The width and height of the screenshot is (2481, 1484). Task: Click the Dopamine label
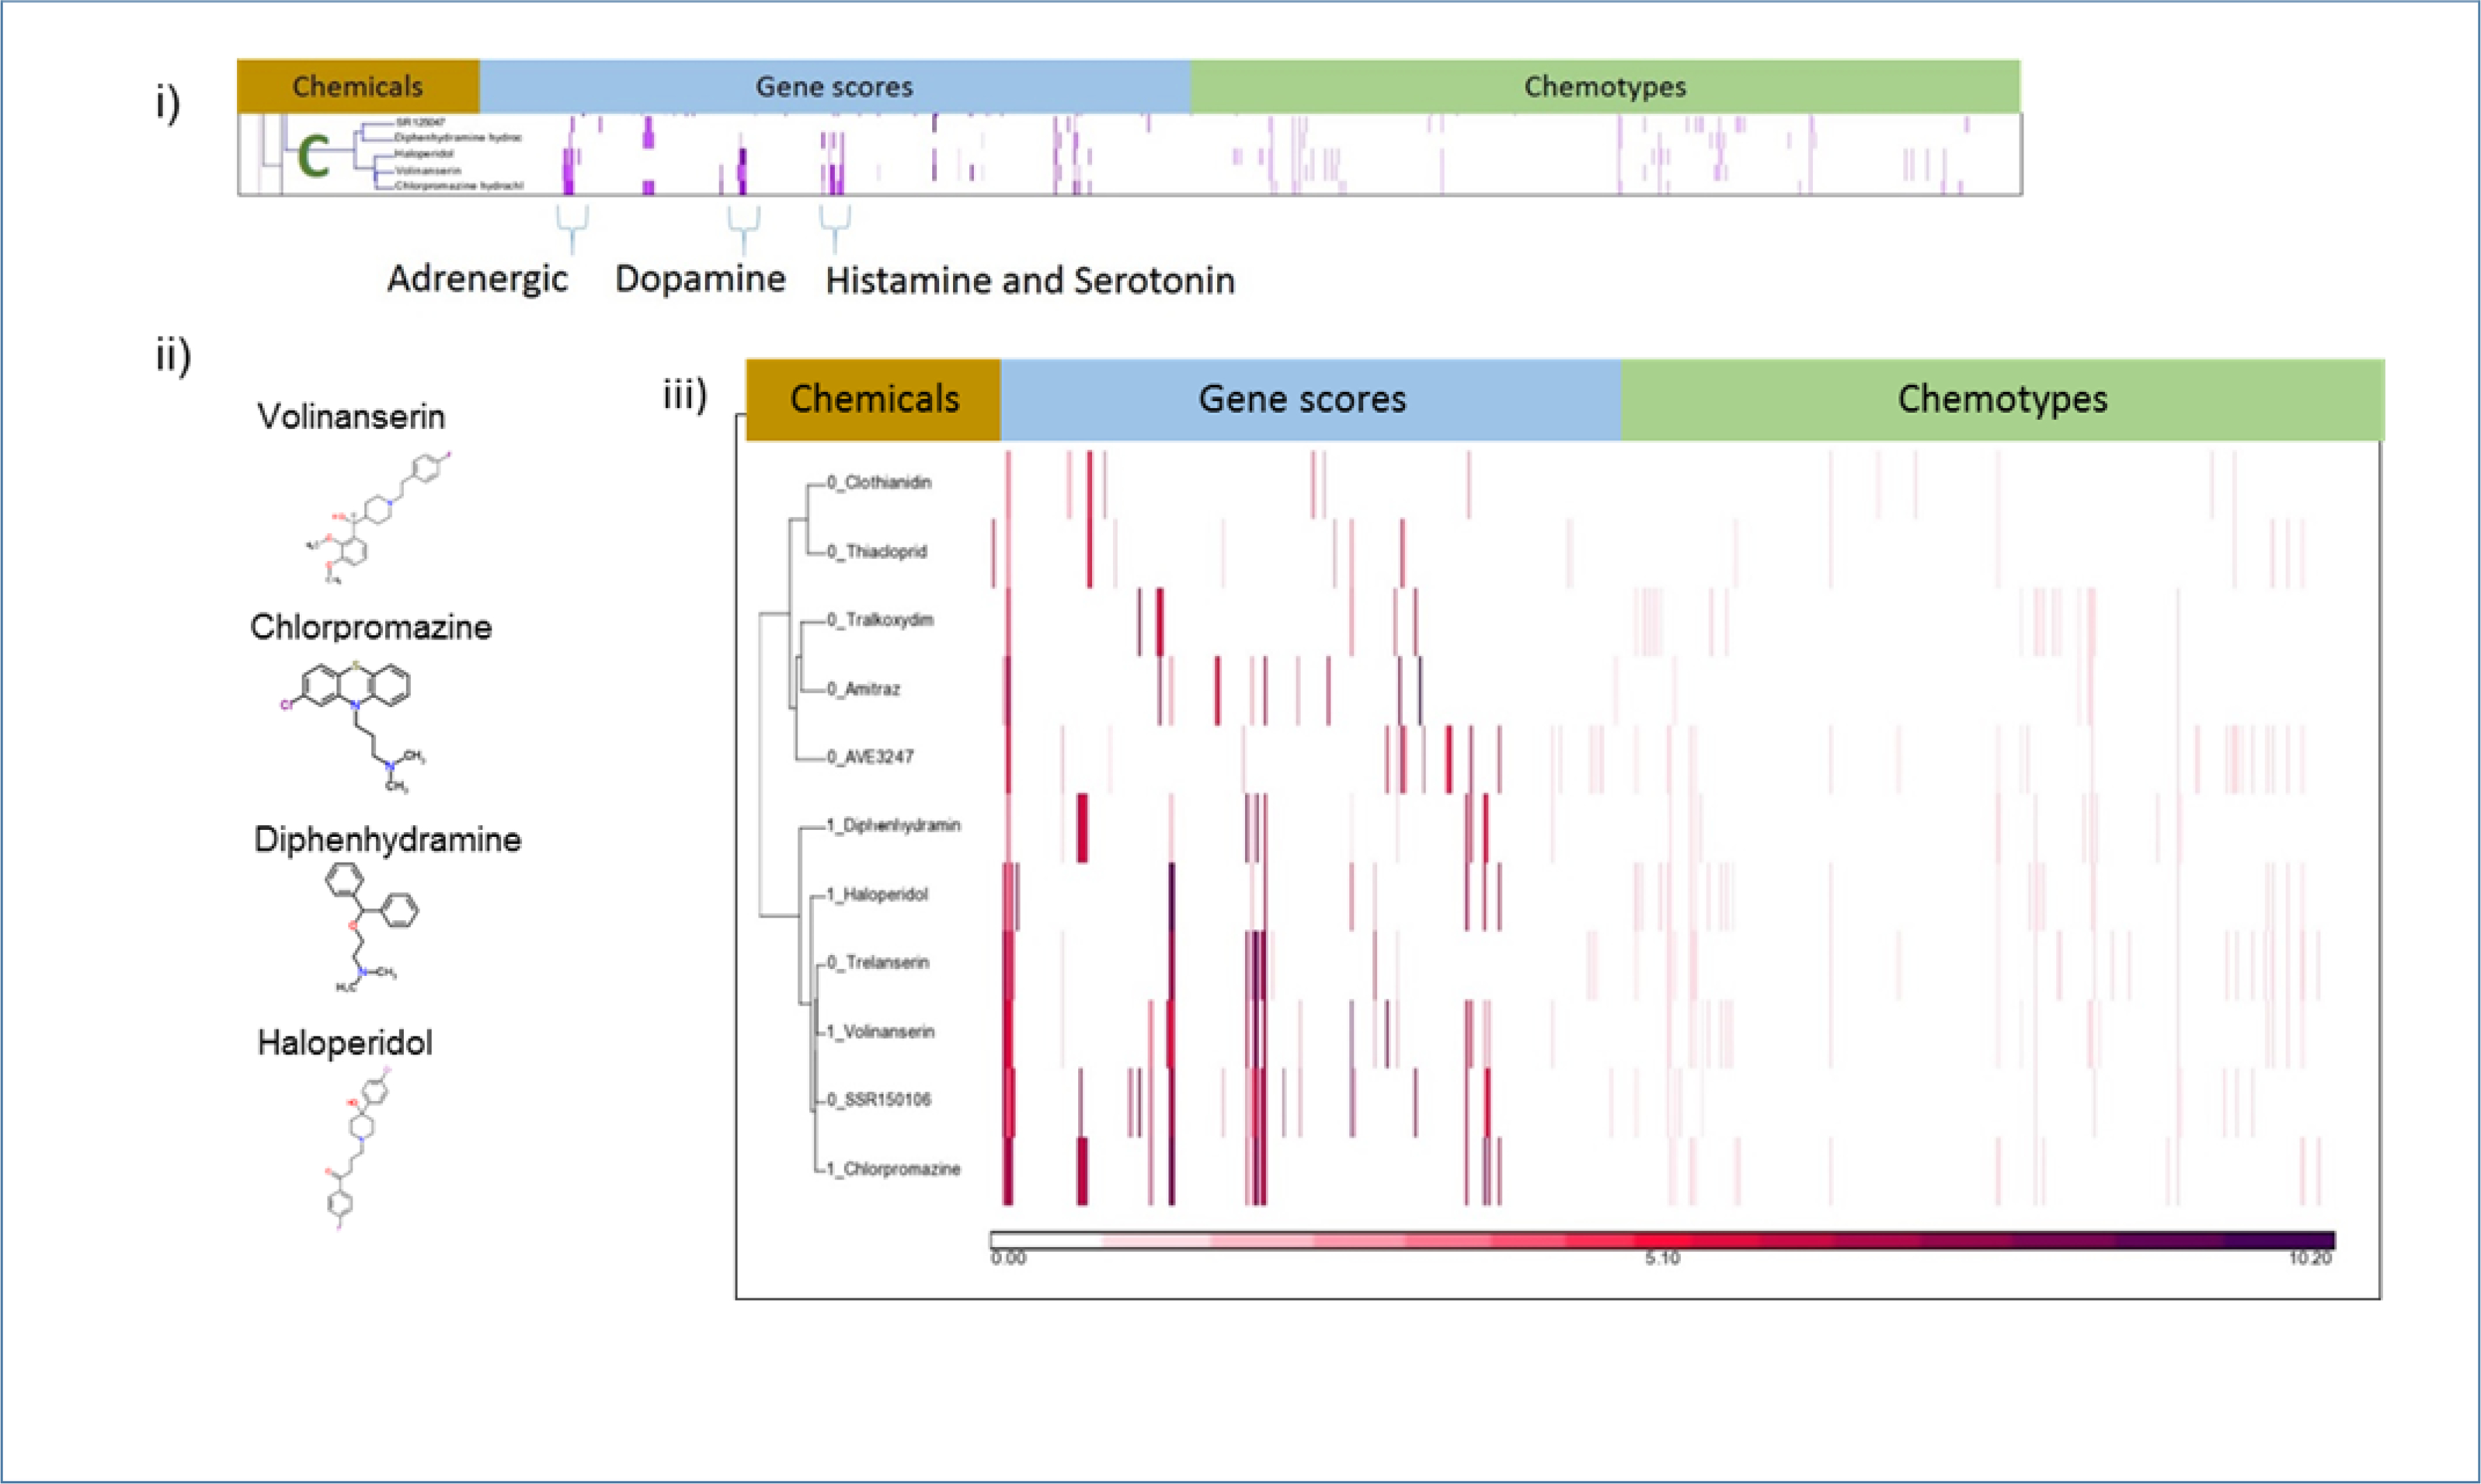(700, 279)
